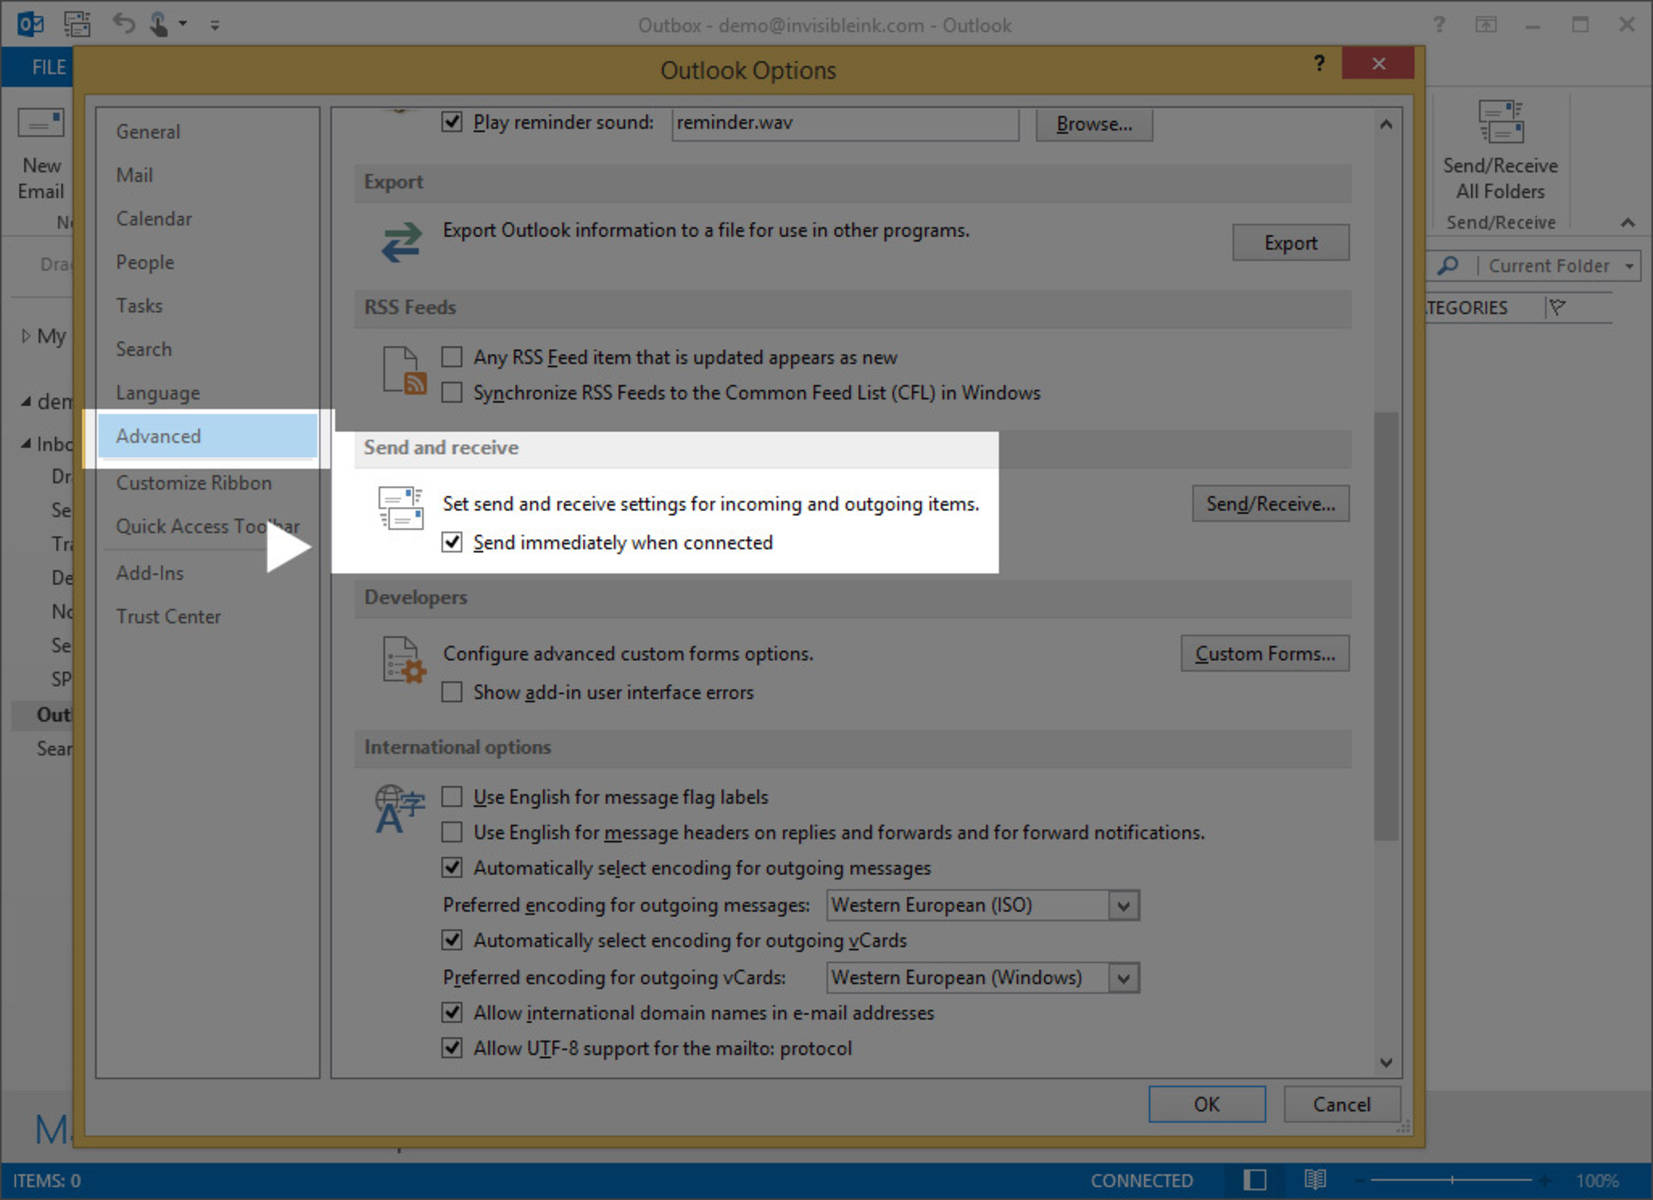Viewport: 1653px width, 1200px height.
Task: Click the Export arrows icon
Action: (401, 243)
